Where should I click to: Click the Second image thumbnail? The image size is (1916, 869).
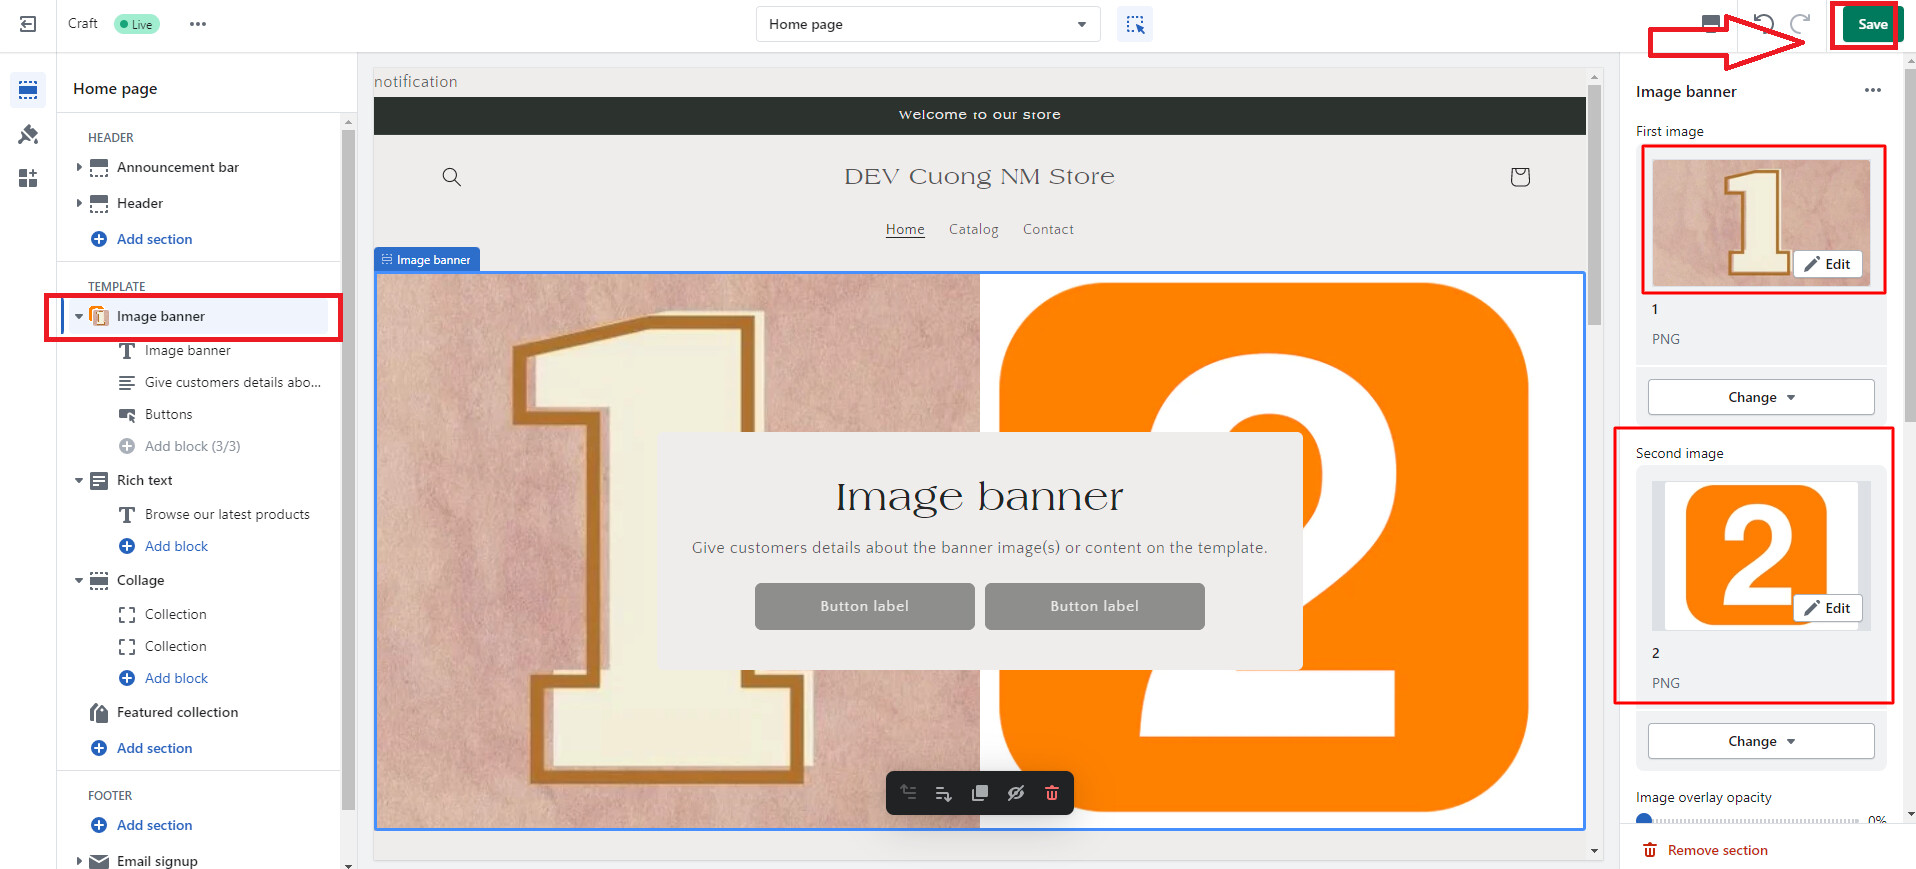(1761, 555)
